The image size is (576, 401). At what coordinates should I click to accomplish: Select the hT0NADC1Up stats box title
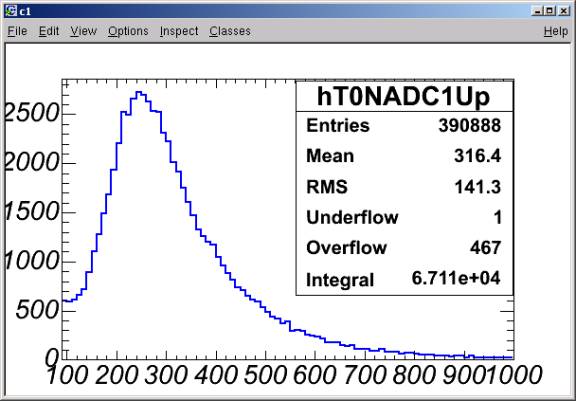coord(403,97)
